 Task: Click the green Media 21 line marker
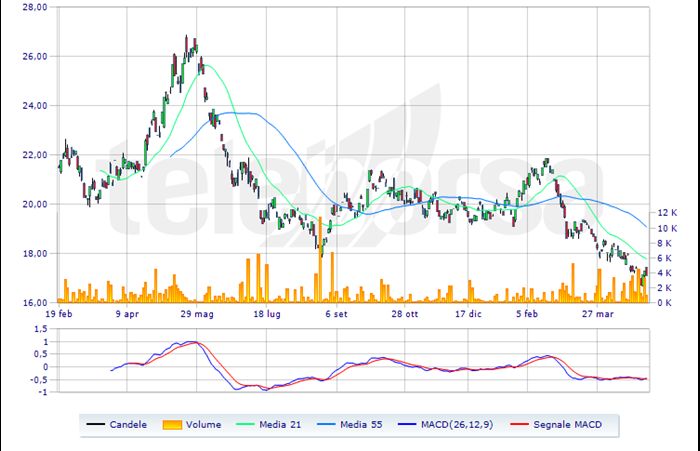[x=246, y=424]
